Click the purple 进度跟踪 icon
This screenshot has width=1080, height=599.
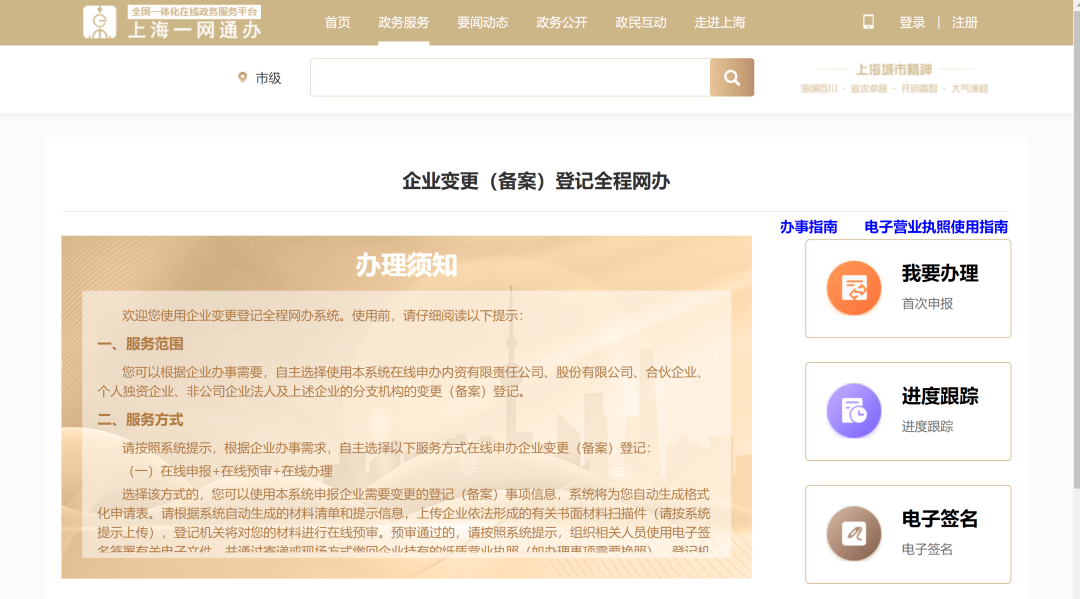(853, 411)
